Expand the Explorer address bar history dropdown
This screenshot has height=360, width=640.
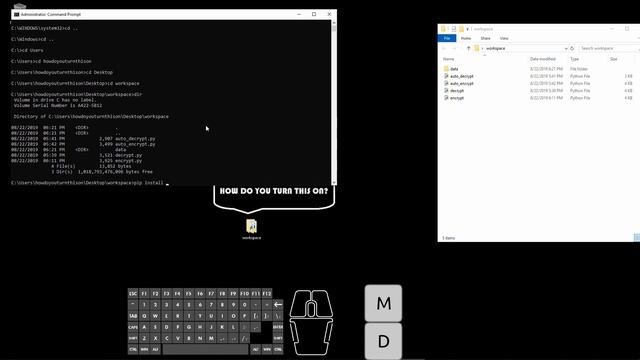point(566,48)
